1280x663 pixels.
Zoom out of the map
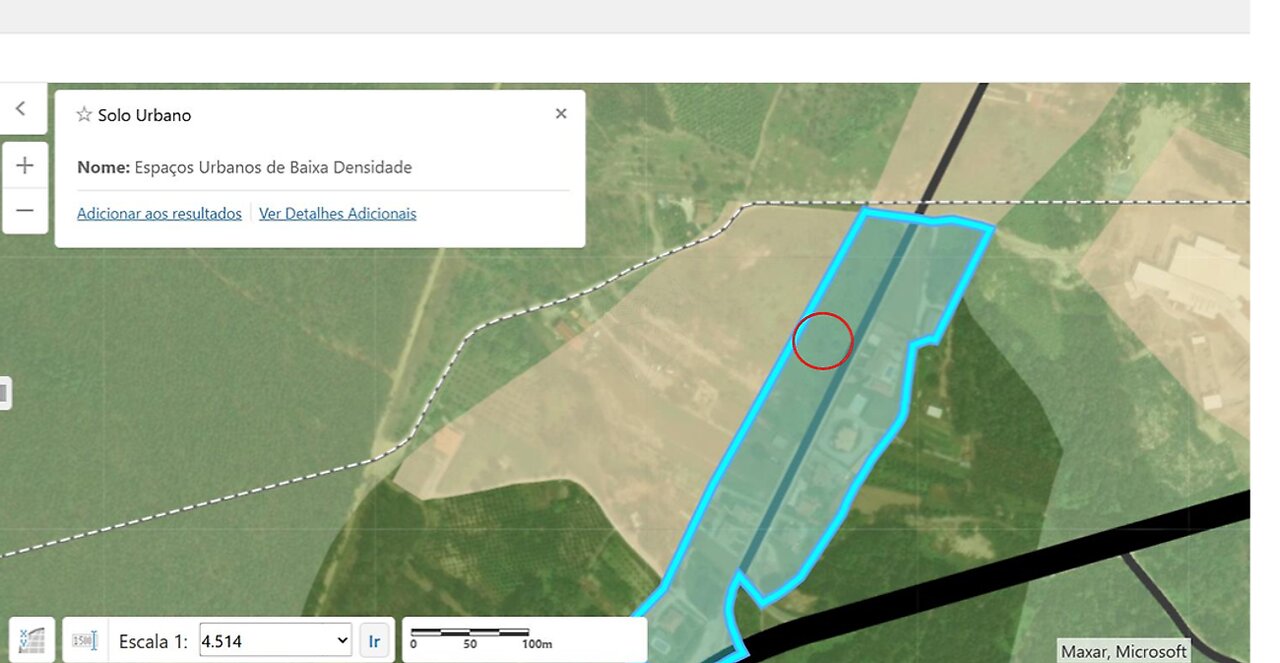[24, 210]
